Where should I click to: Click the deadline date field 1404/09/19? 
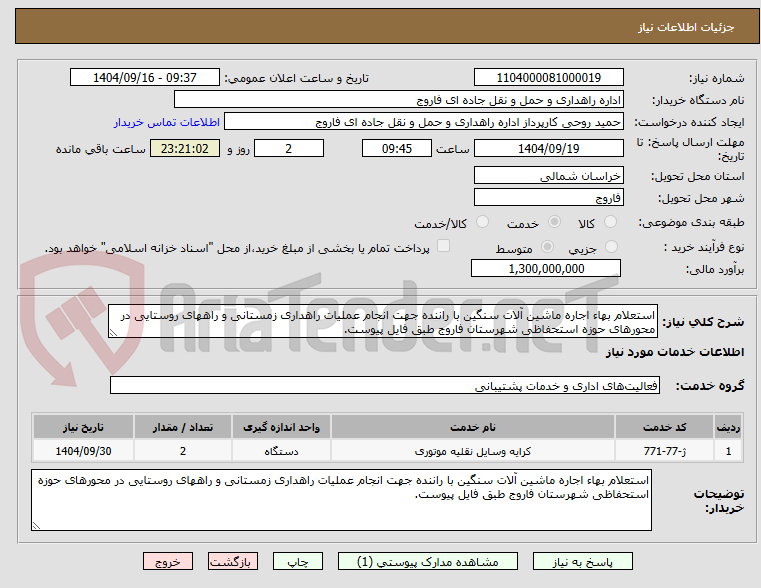pos(548,148)
